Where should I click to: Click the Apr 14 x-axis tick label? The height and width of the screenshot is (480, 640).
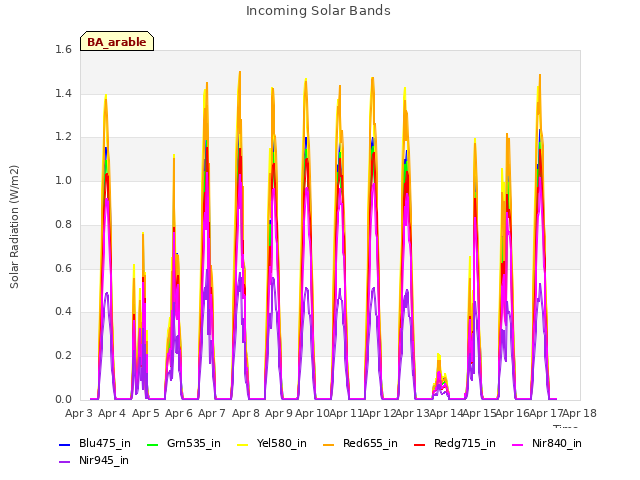[446, 413]
